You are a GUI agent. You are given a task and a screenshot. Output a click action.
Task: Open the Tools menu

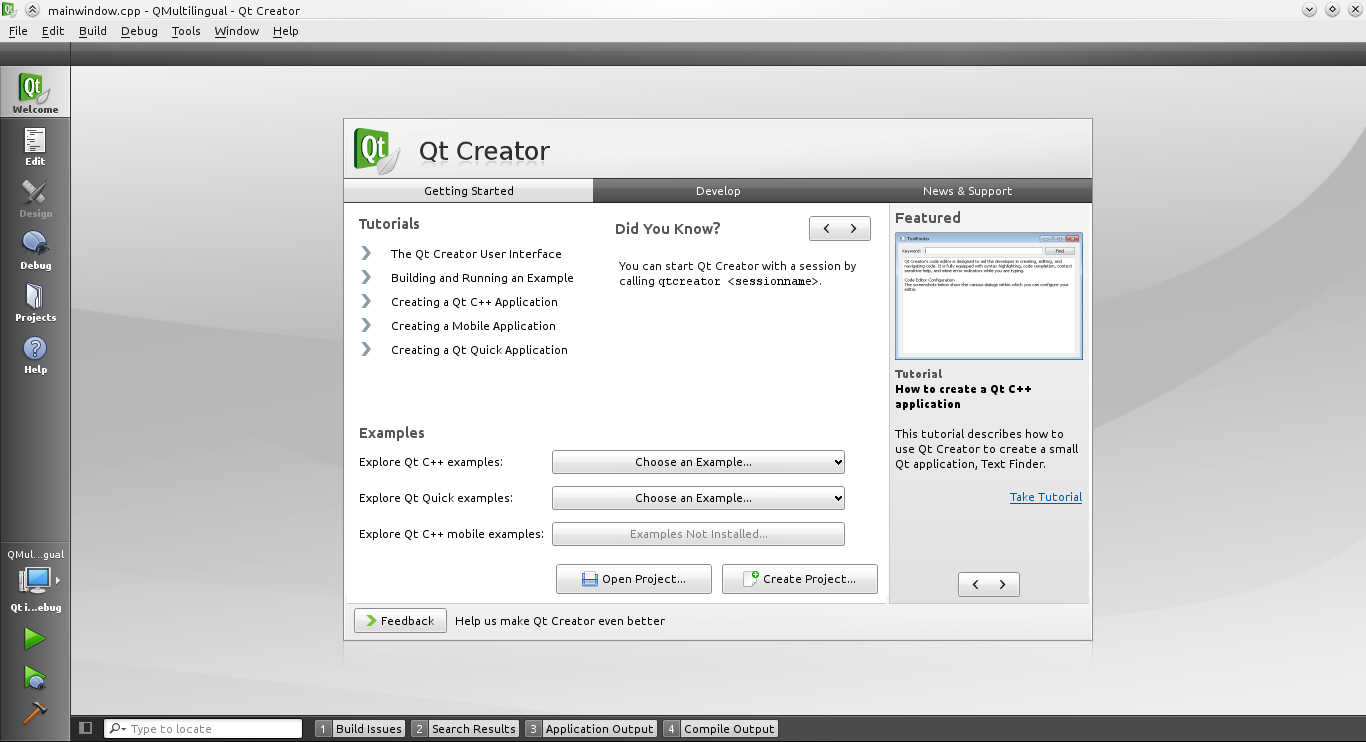[x=186, y=31]
